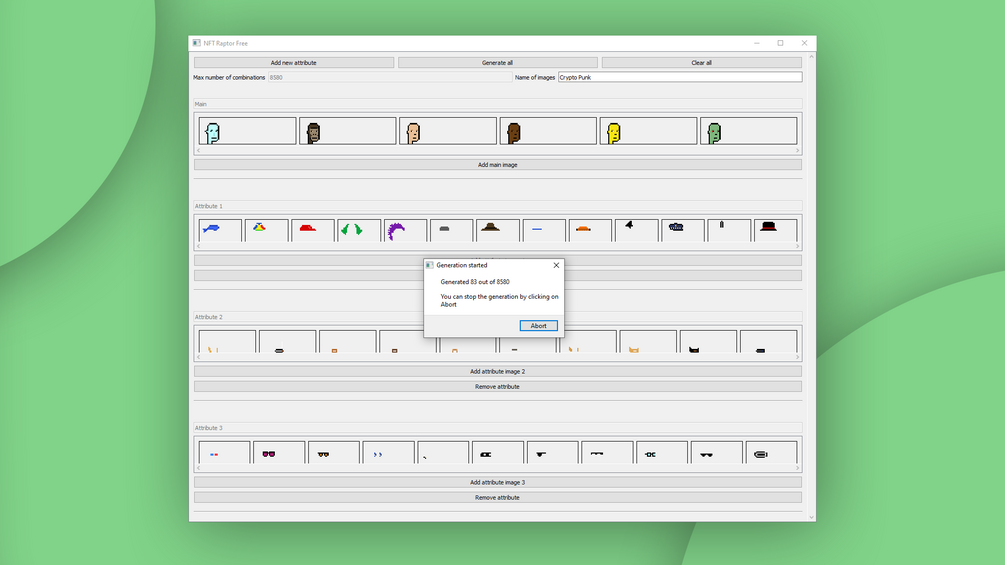Focus the Name of images field
Screen dimensions: 1005x565
tap(680, 78)
